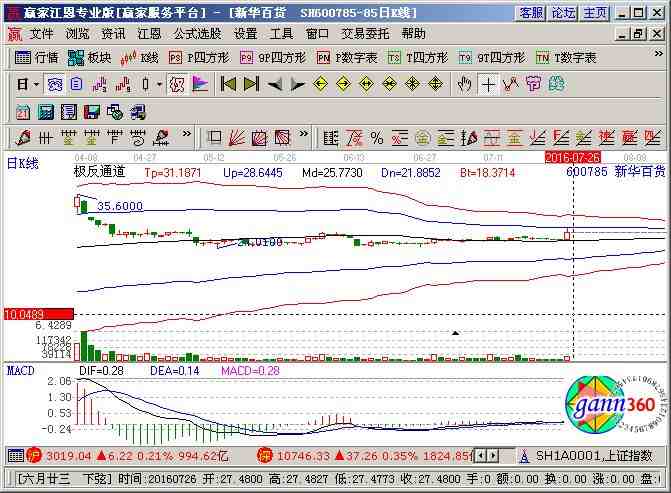Click the golden ratio circle 金 icon
The height and width of the screenshot is (493, 671).
422,138
